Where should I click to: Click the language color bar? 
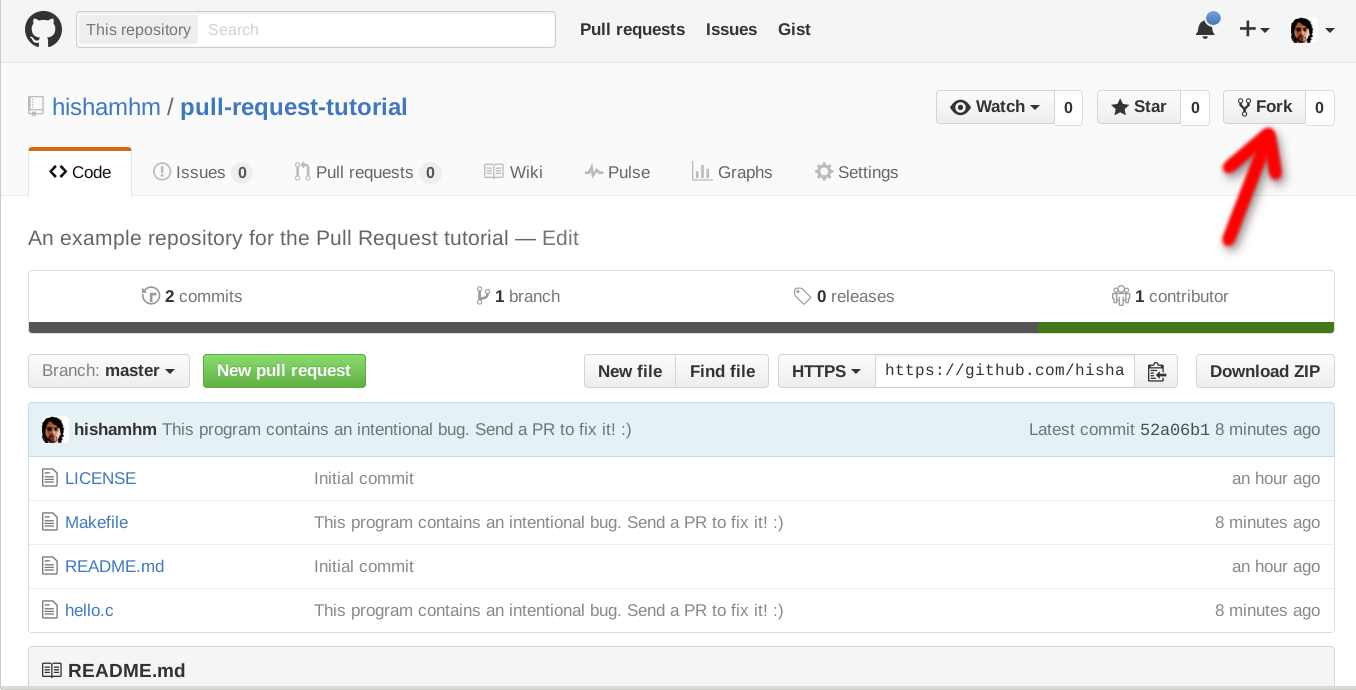pos(681,327)
